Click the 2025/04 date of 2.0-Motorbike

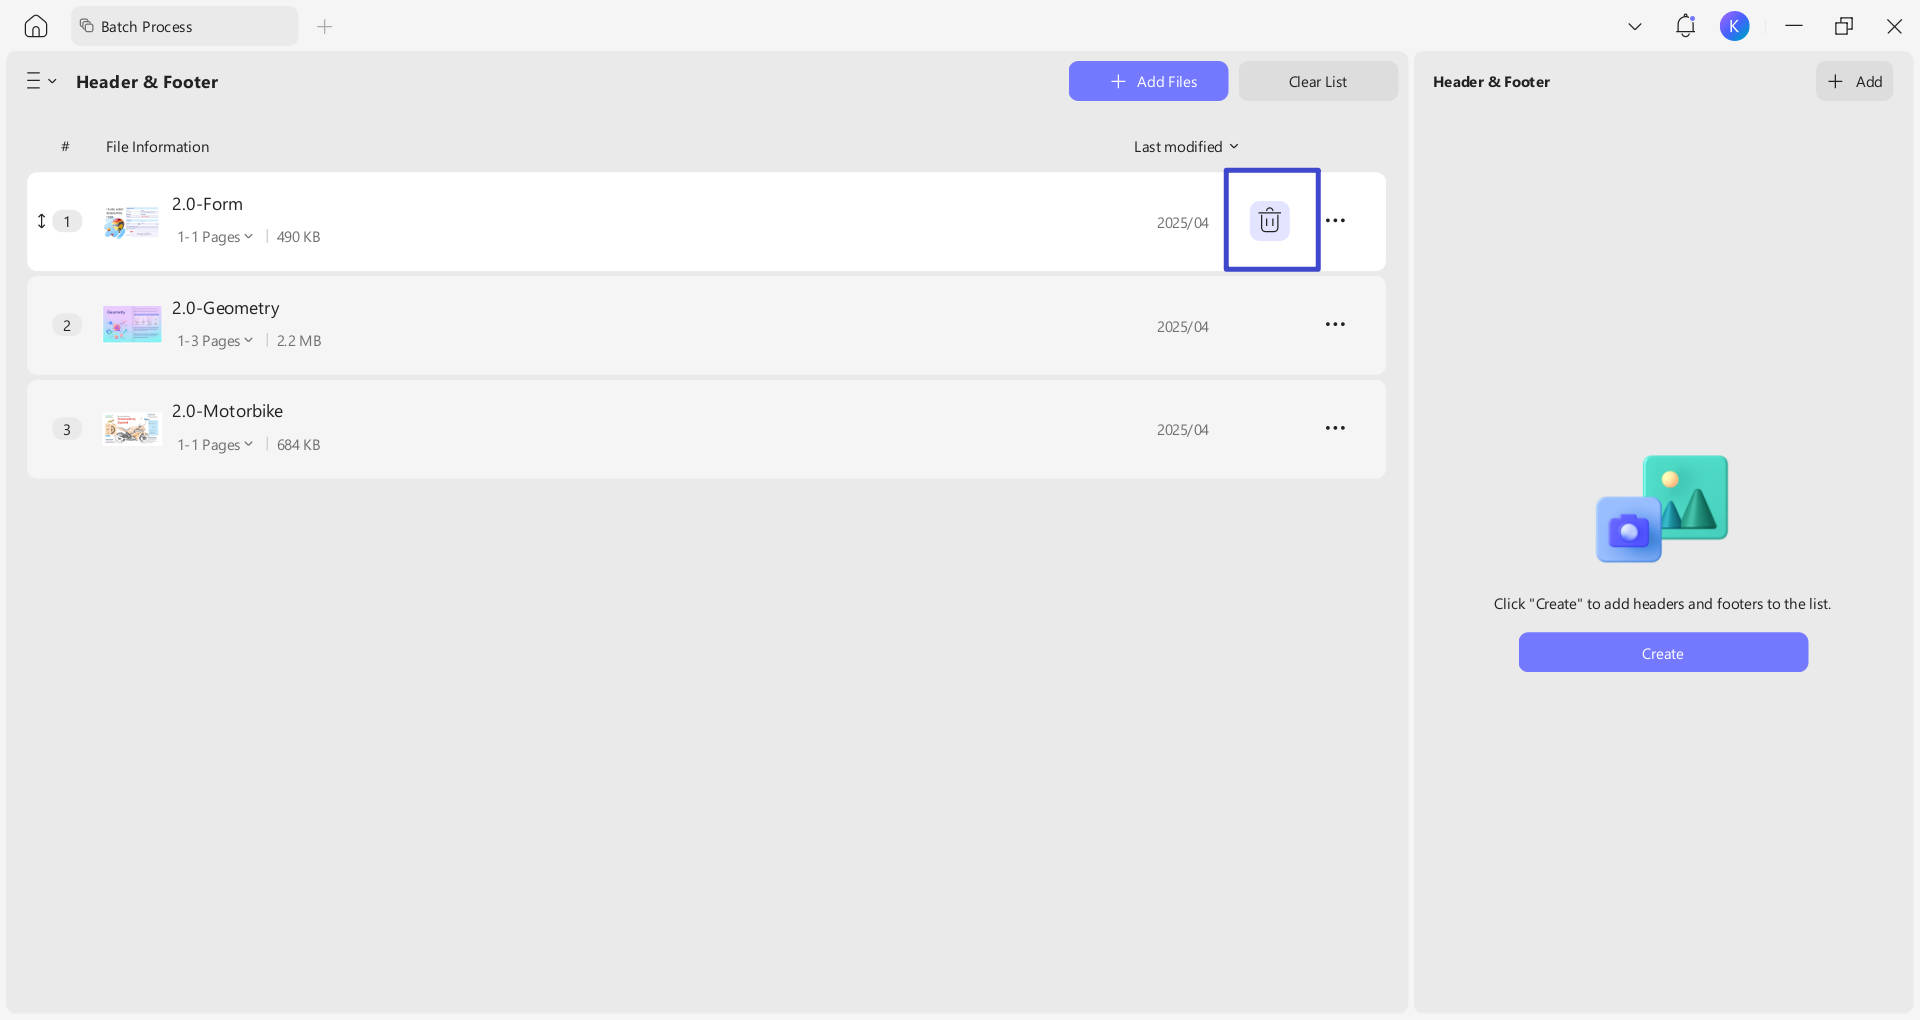click(1183, 430)
